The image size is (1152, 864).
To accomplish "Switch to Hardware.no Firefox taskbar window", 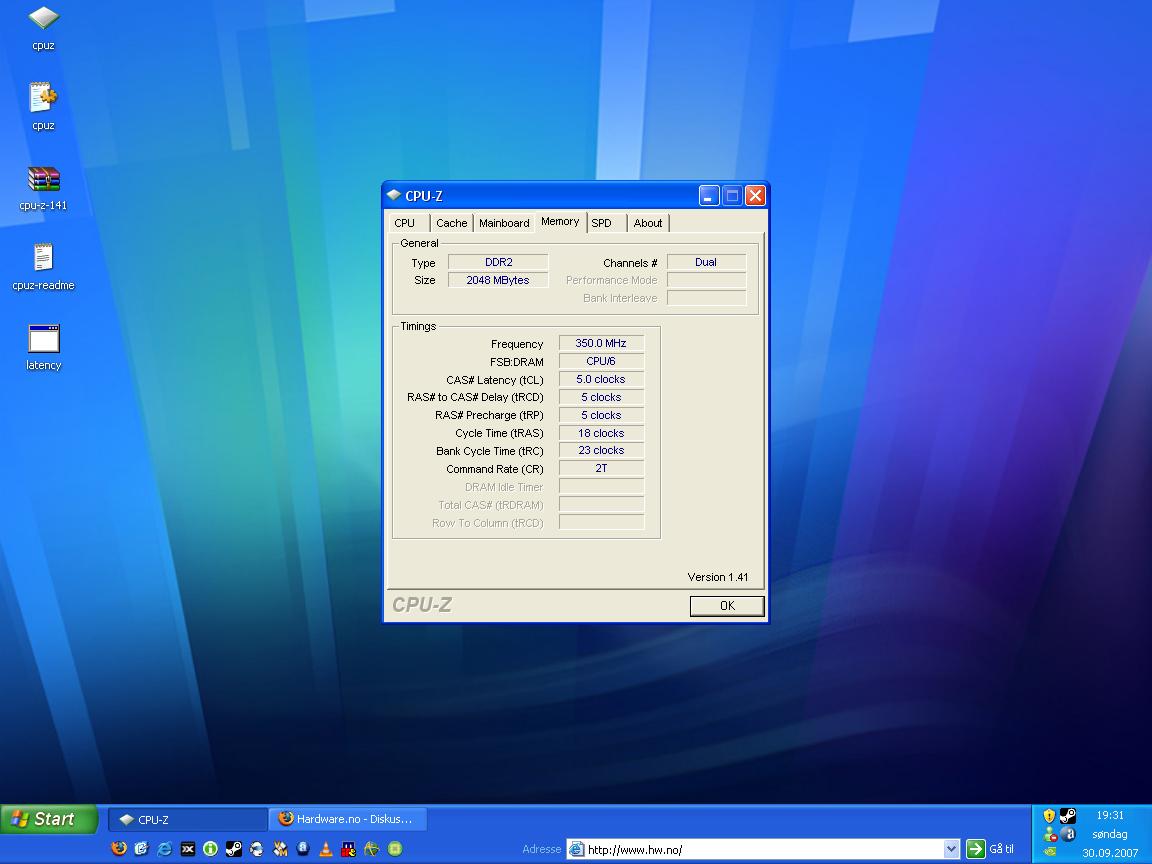I will (x=348, y=819).
